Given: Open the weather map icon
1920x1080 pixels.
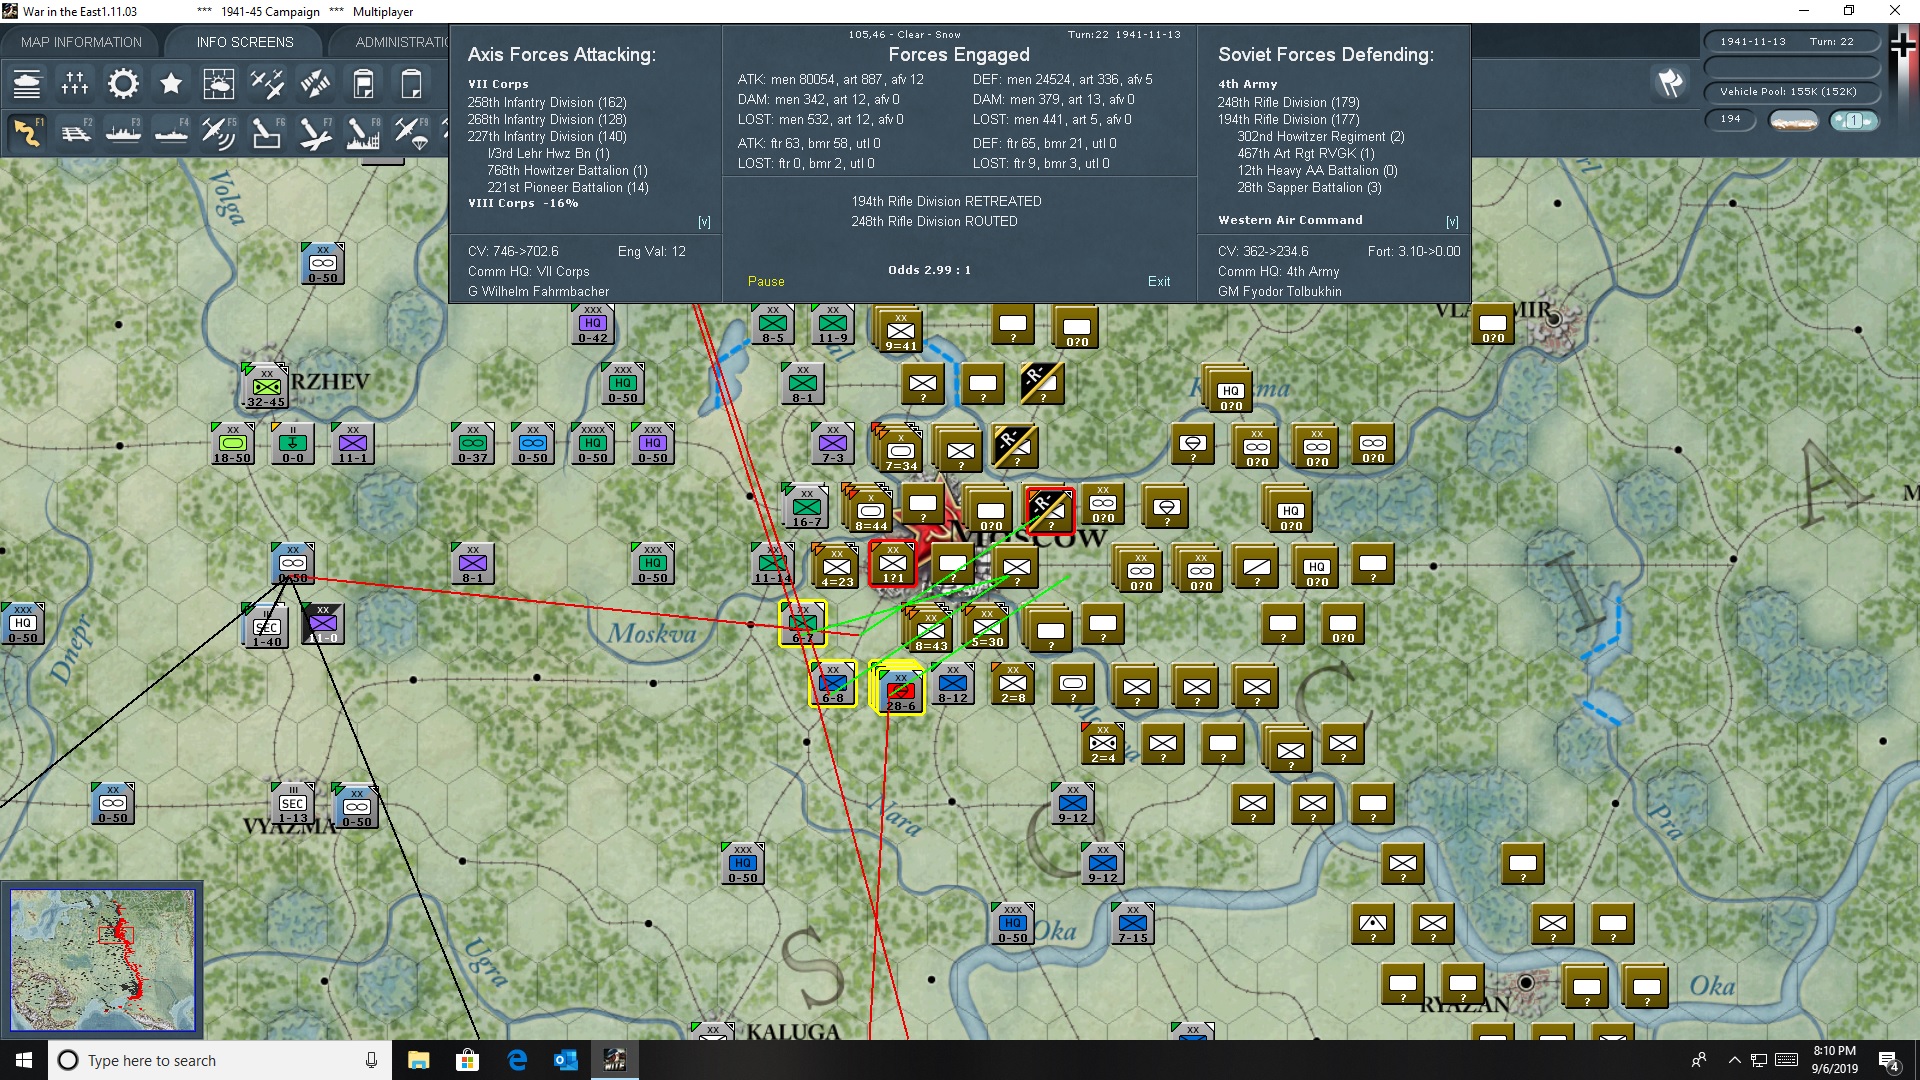Looking at the screenshot, I should click(x=219, y=84).
